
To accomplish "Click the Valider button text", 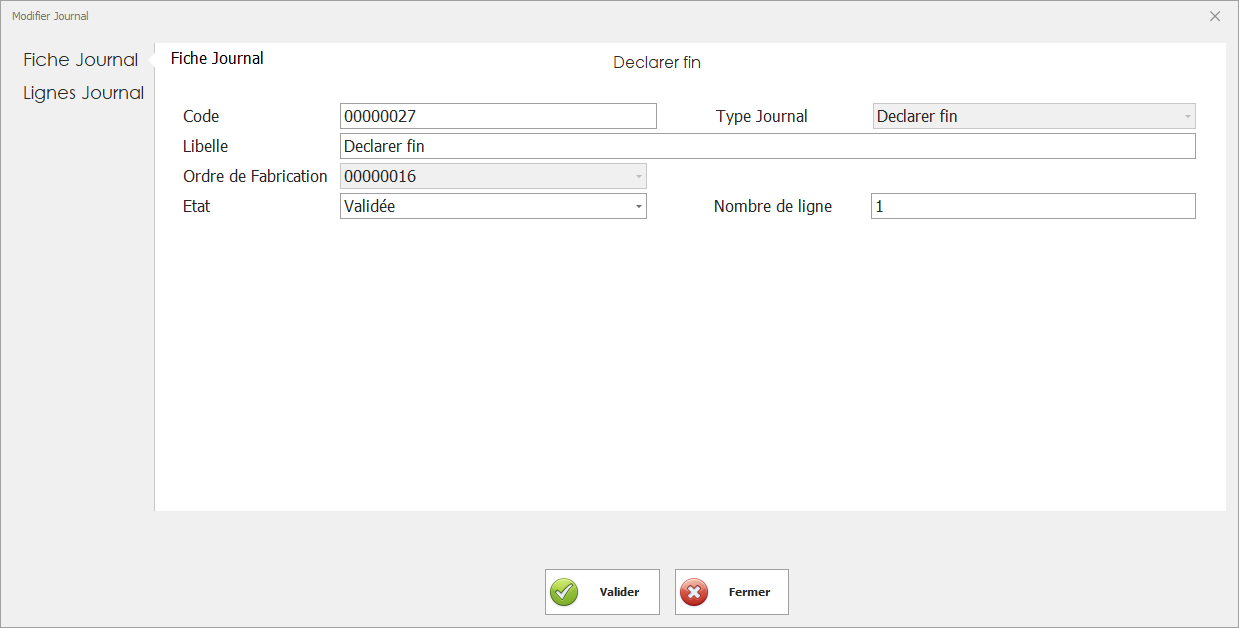I will [619, 592].
